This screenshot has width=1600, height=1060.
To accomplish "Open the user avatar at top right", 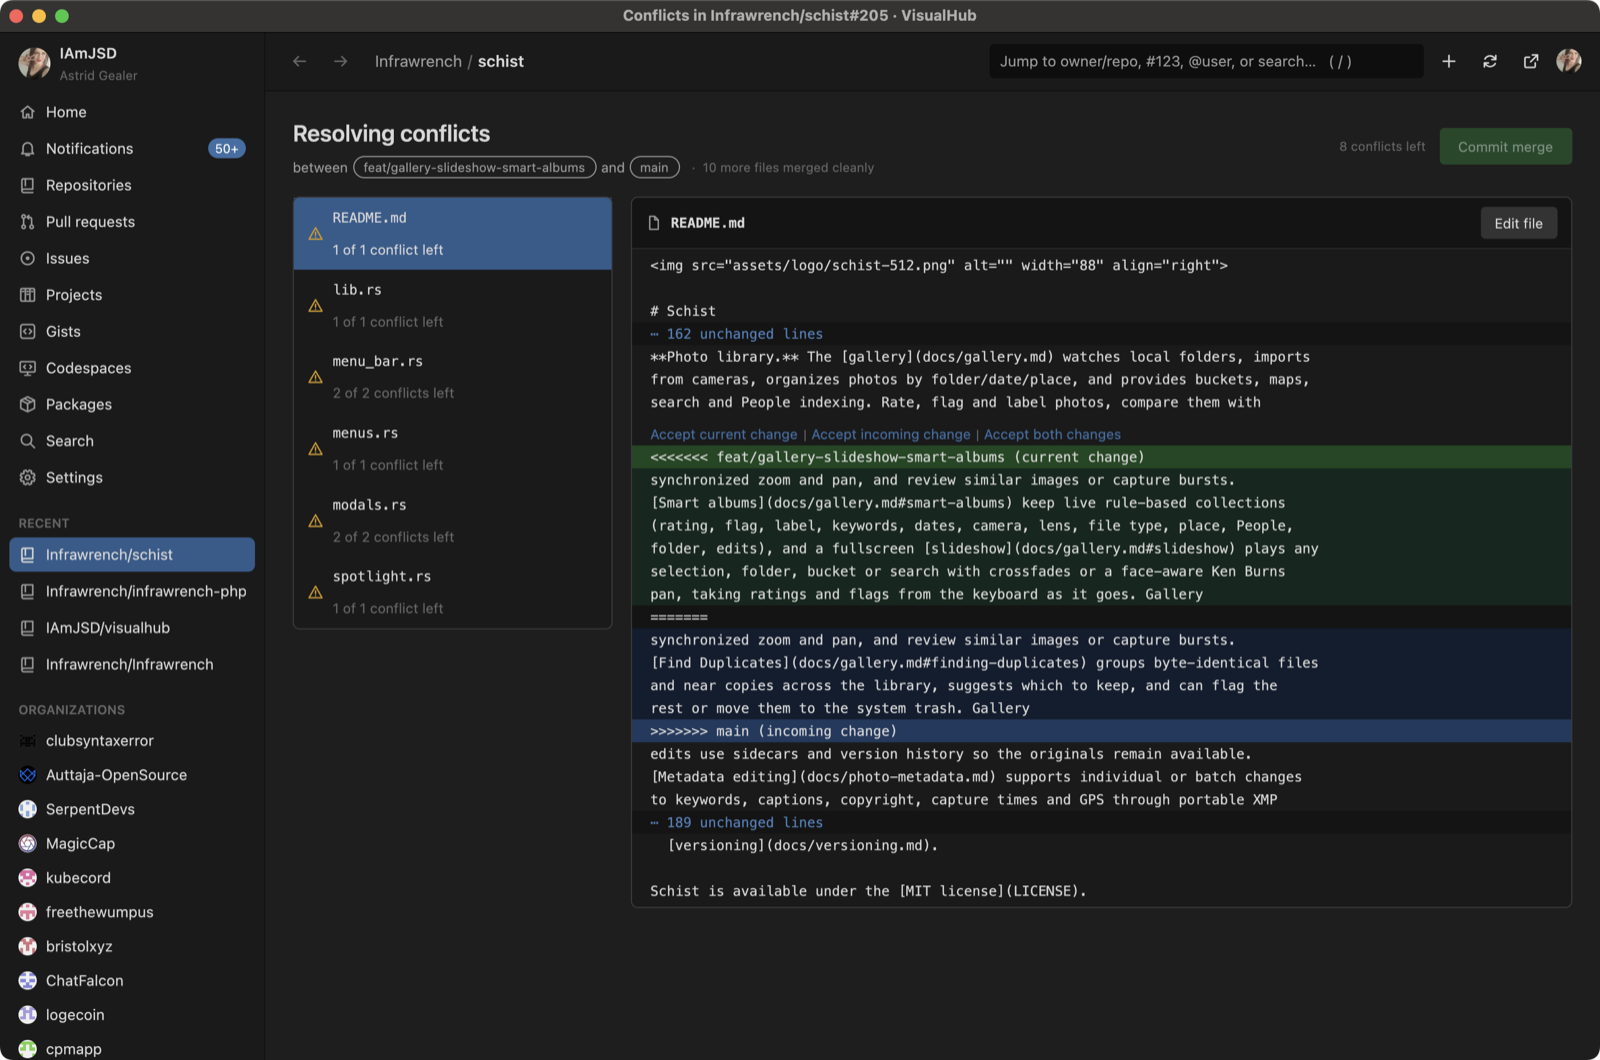I will pyautogui.click(x=1569, y=61).
